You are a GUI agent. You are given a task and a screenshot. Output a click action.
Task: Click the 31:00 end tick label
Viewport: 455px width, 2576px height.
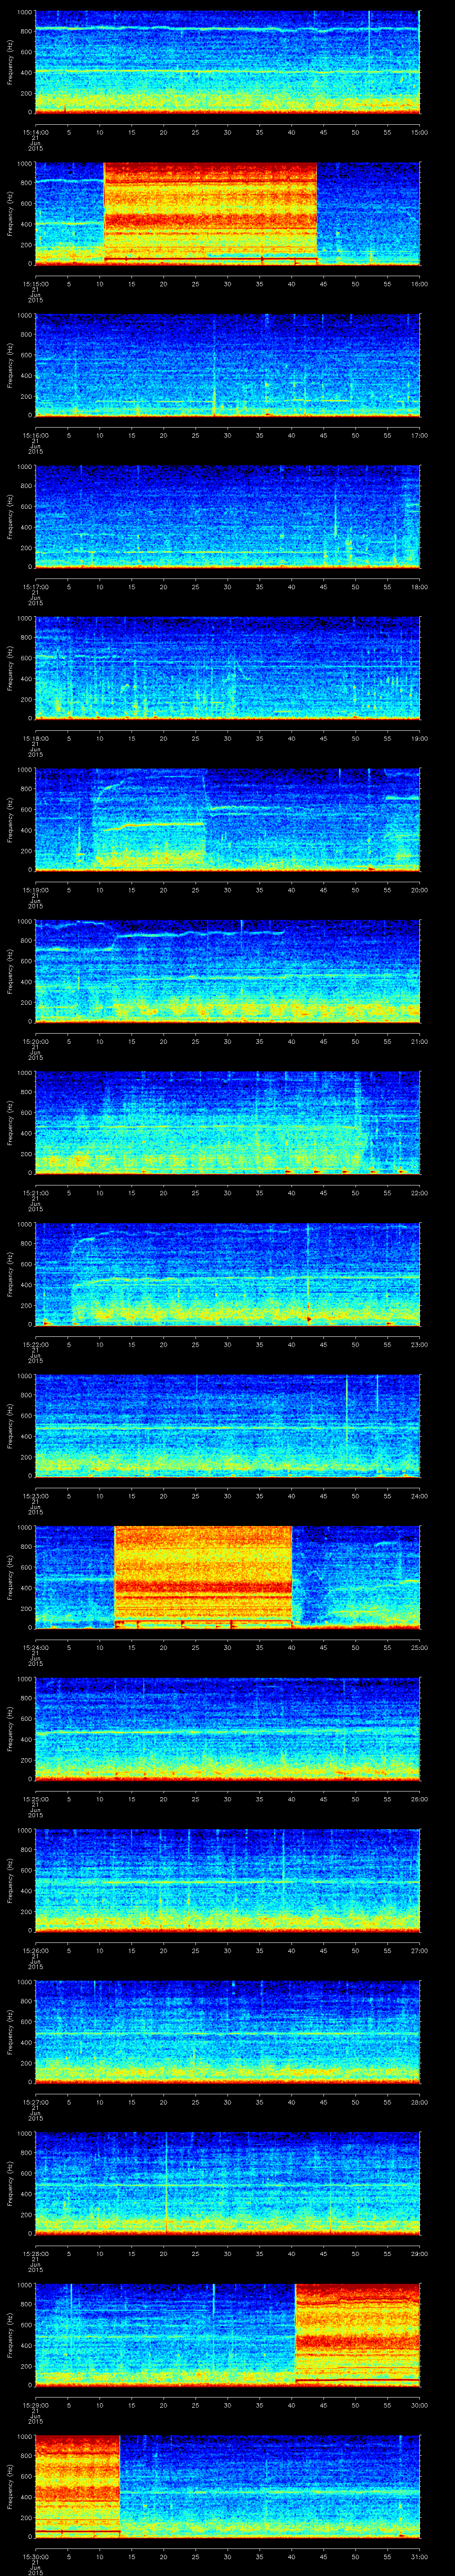point(419,2556)
